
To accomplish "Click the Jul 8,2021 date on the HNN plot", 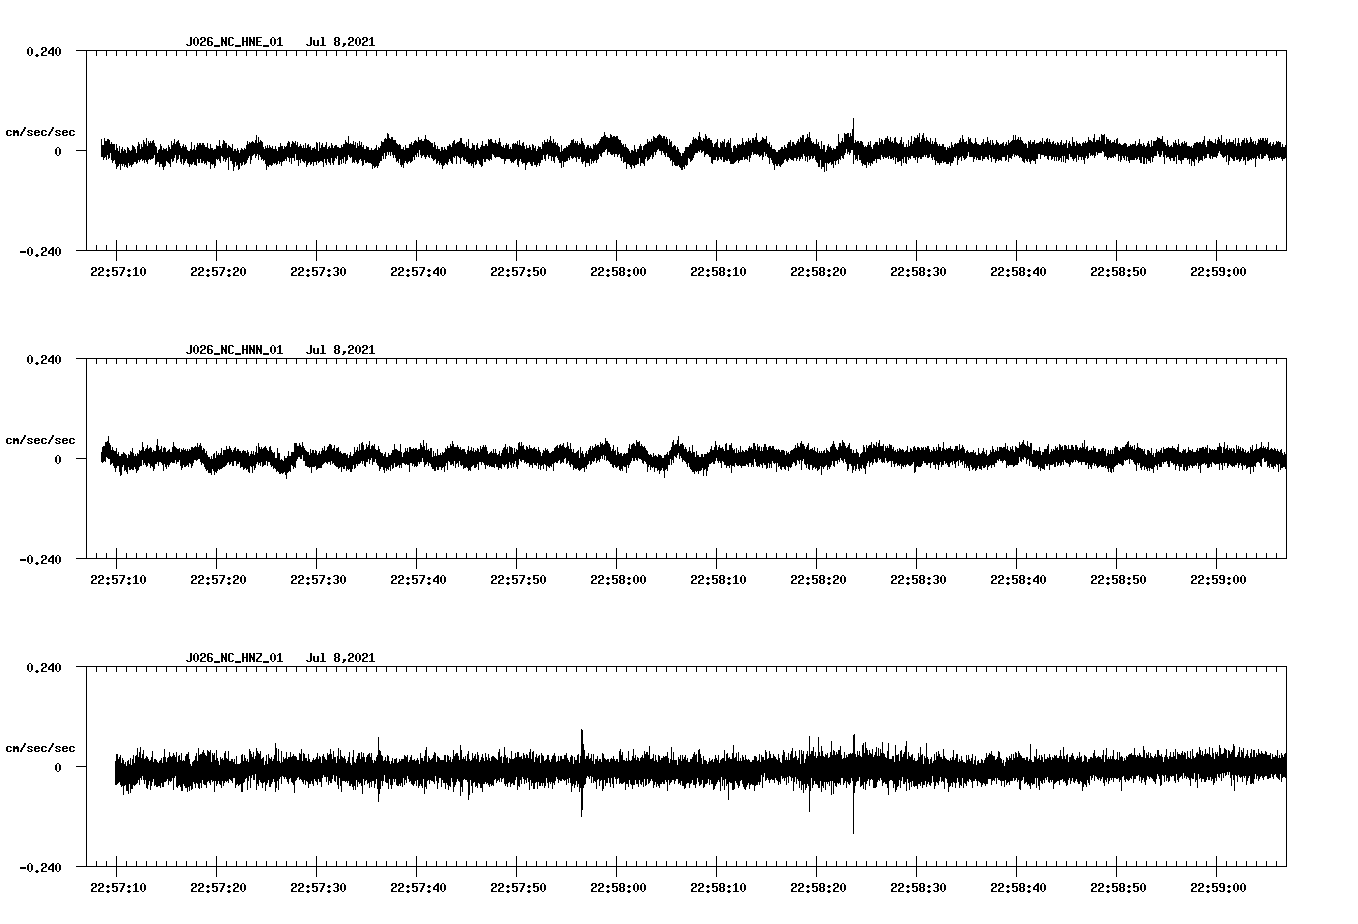I will point(340,350).
